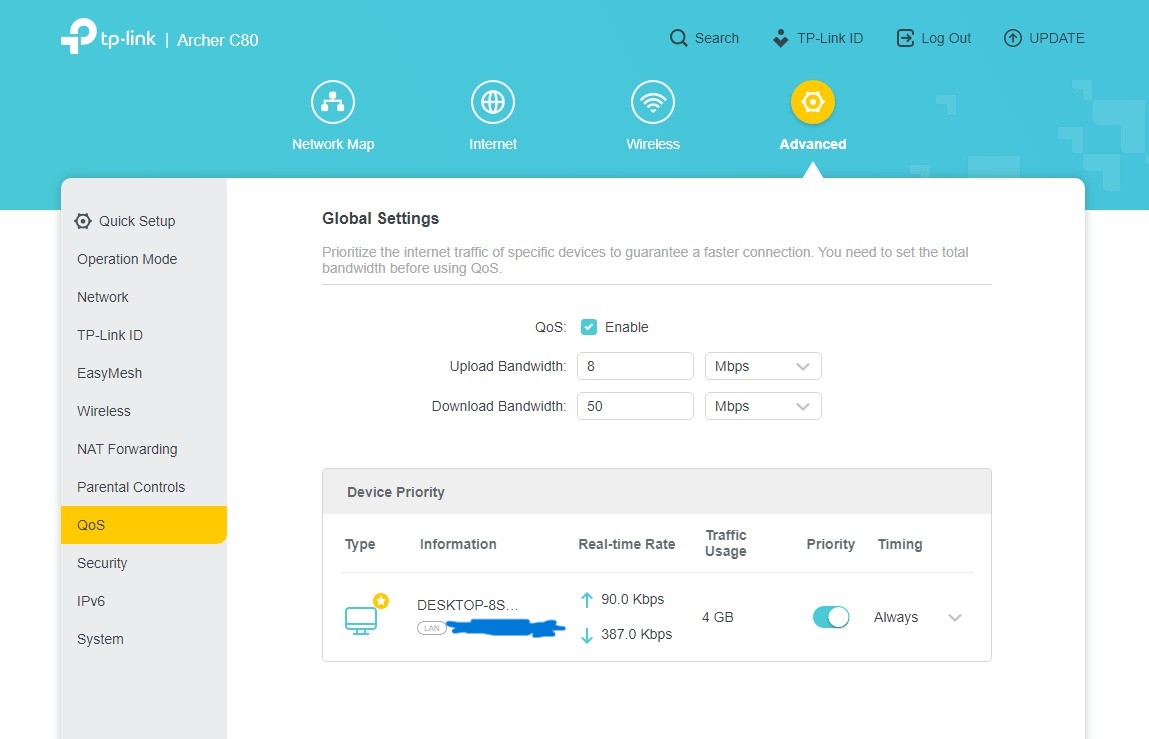1149x739 pixels.
Task: Open Parental Controls in sidebar
Action: [144, 487]
